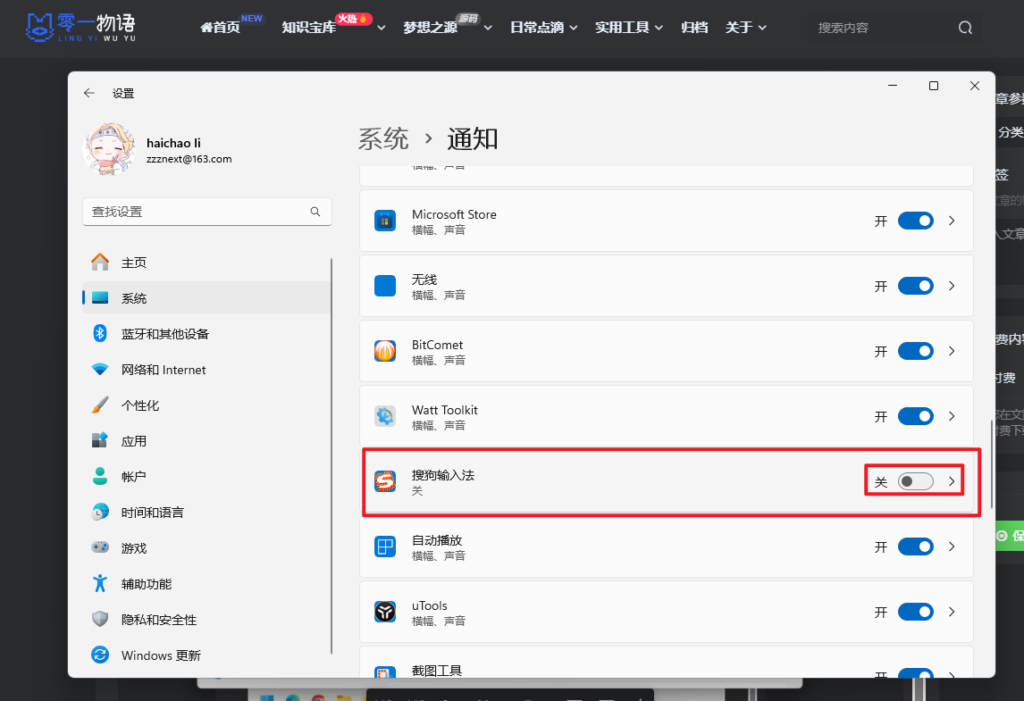Viewport: 1024px width, 701px height.
Task: Click the 自动播放 app icon
Action: pos(385,547)
